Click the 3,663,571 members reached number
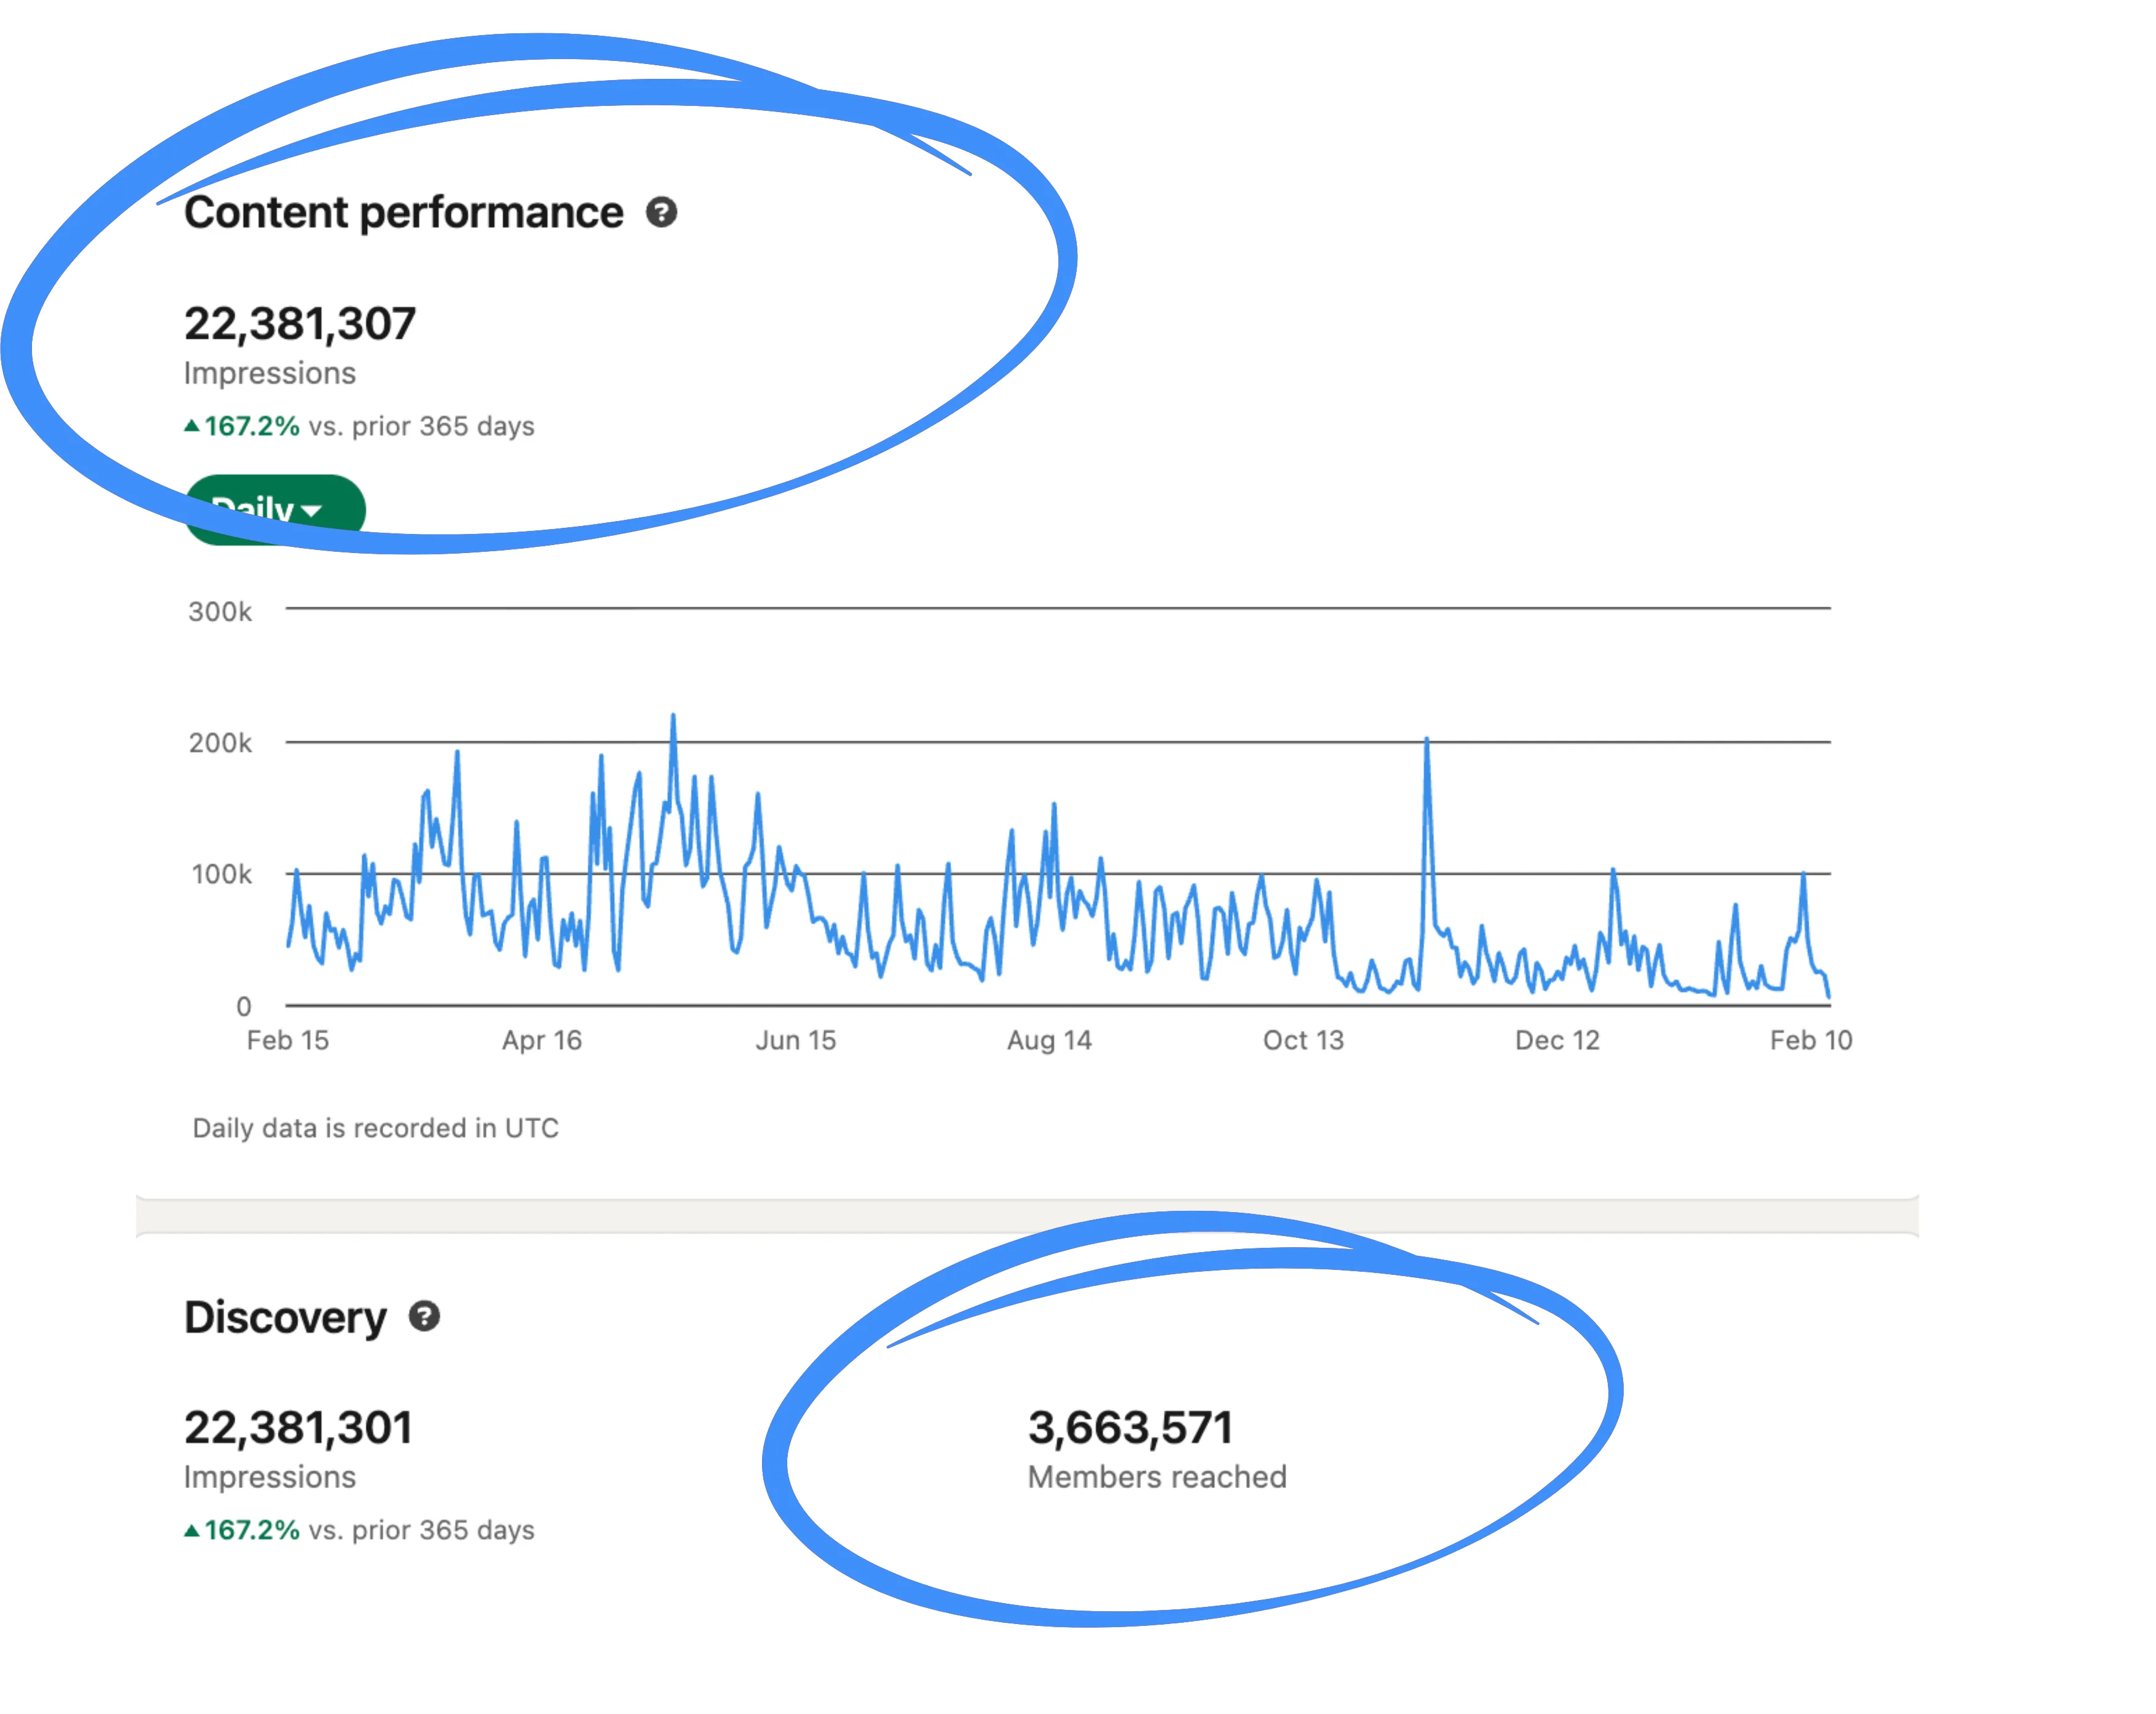Image resolution: width=2156 pixels, height=1714 pixels. pos(1130,1427)
